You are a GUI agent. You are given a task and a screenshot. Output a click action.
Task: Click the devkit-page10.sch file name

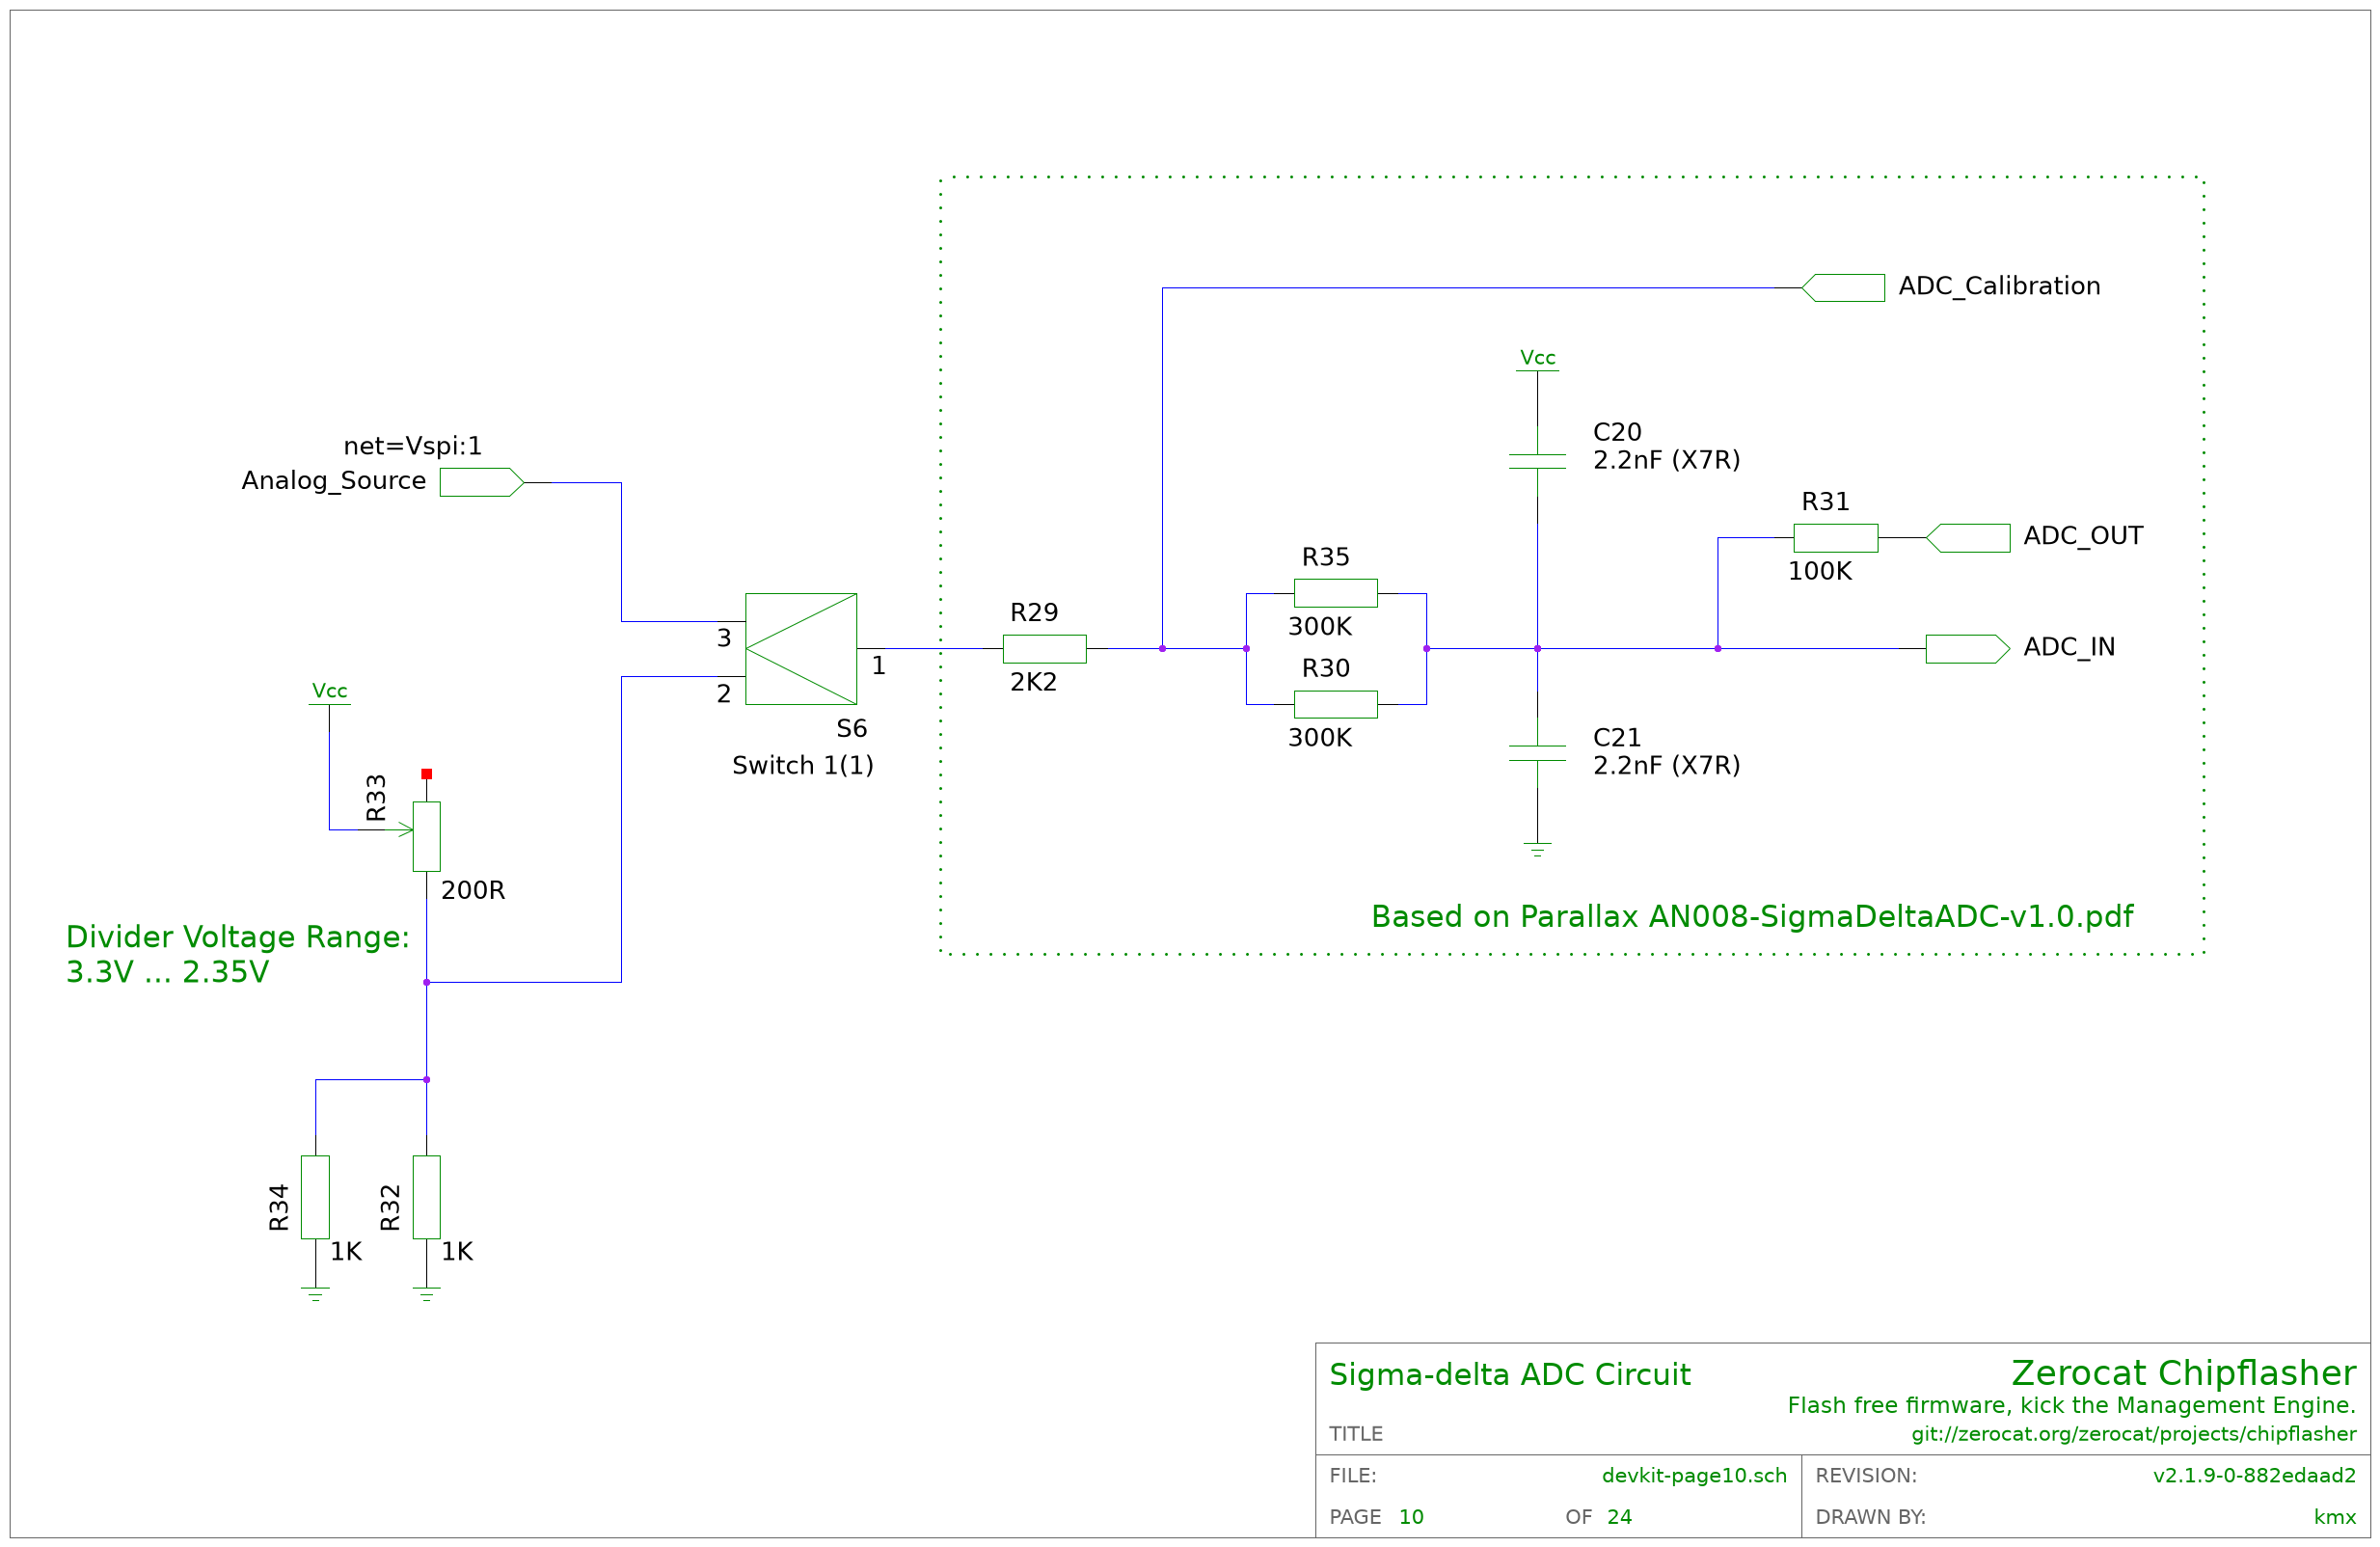(x=1693, y=1476)
